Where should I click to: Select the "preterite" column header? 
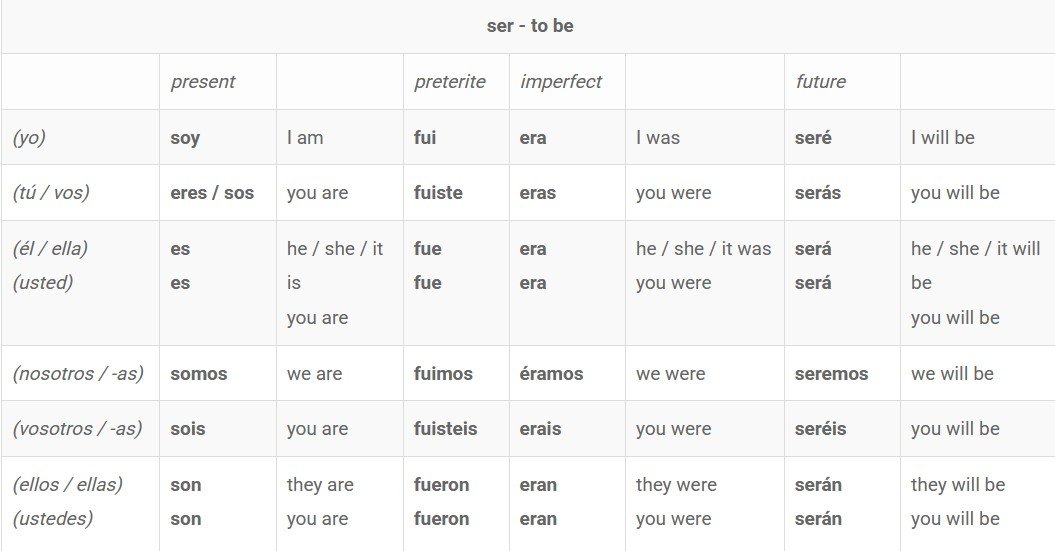[449, 82]
